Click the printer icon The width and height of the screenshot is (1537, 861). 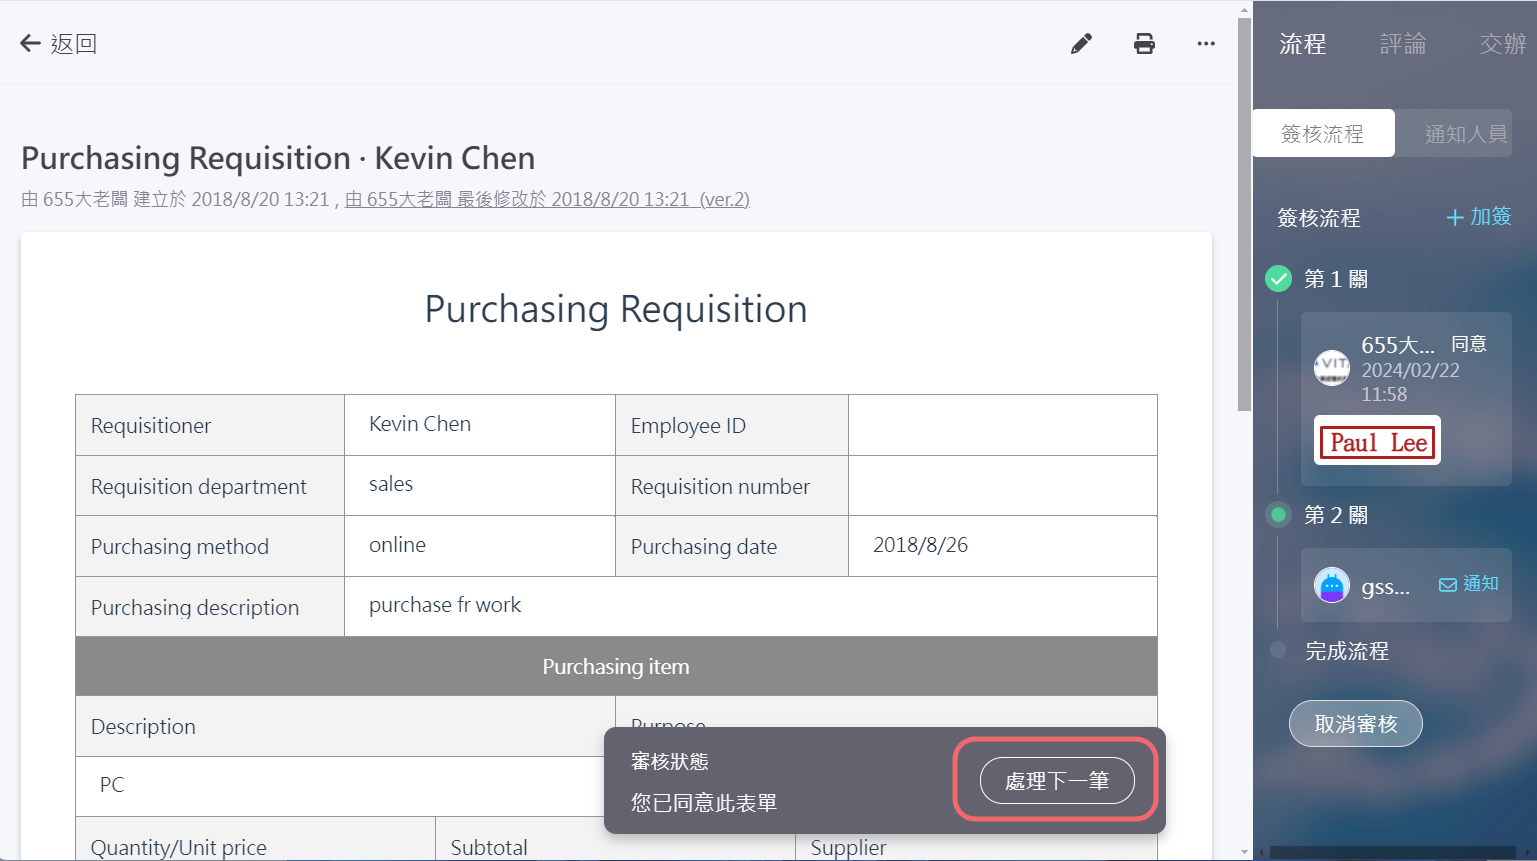[x=1144, y=44]
